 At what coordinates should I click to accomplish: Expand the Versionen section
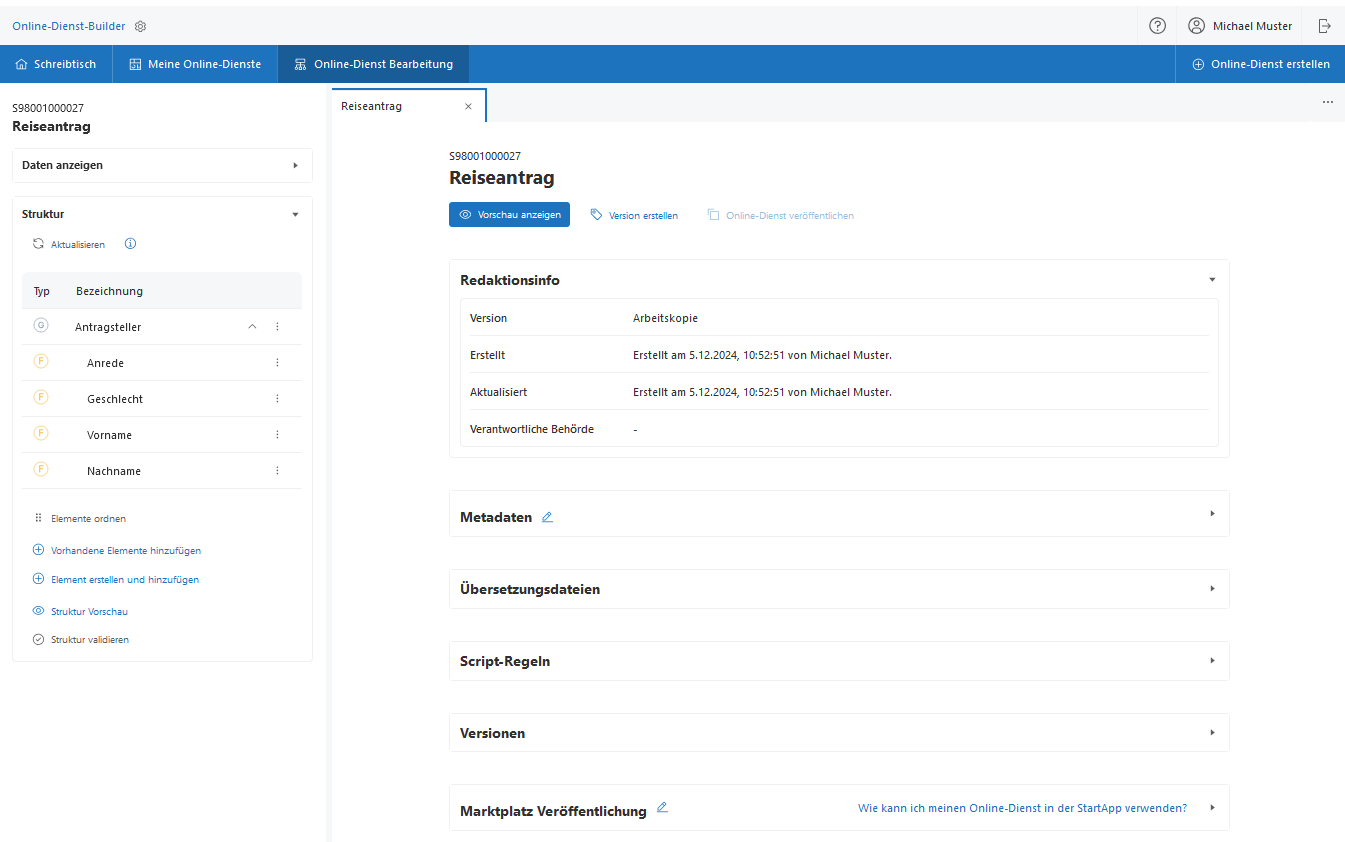point(1212,733)
